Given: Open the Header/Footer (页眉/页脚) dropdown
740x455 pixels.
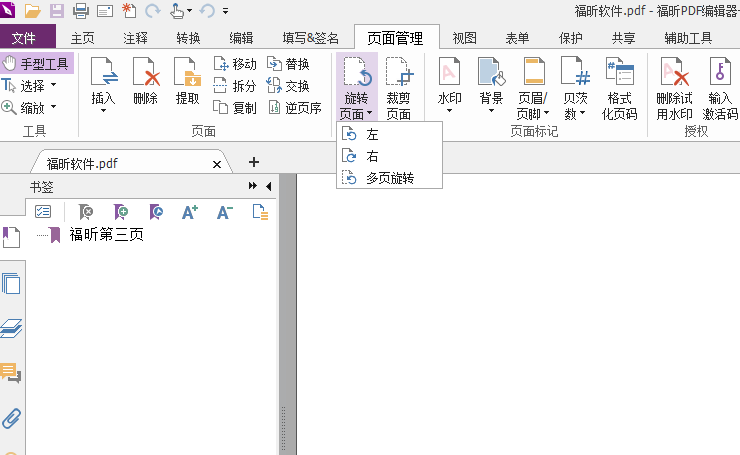Looking at the screenshot, I should pyautogui.click(x=533, y=87).
